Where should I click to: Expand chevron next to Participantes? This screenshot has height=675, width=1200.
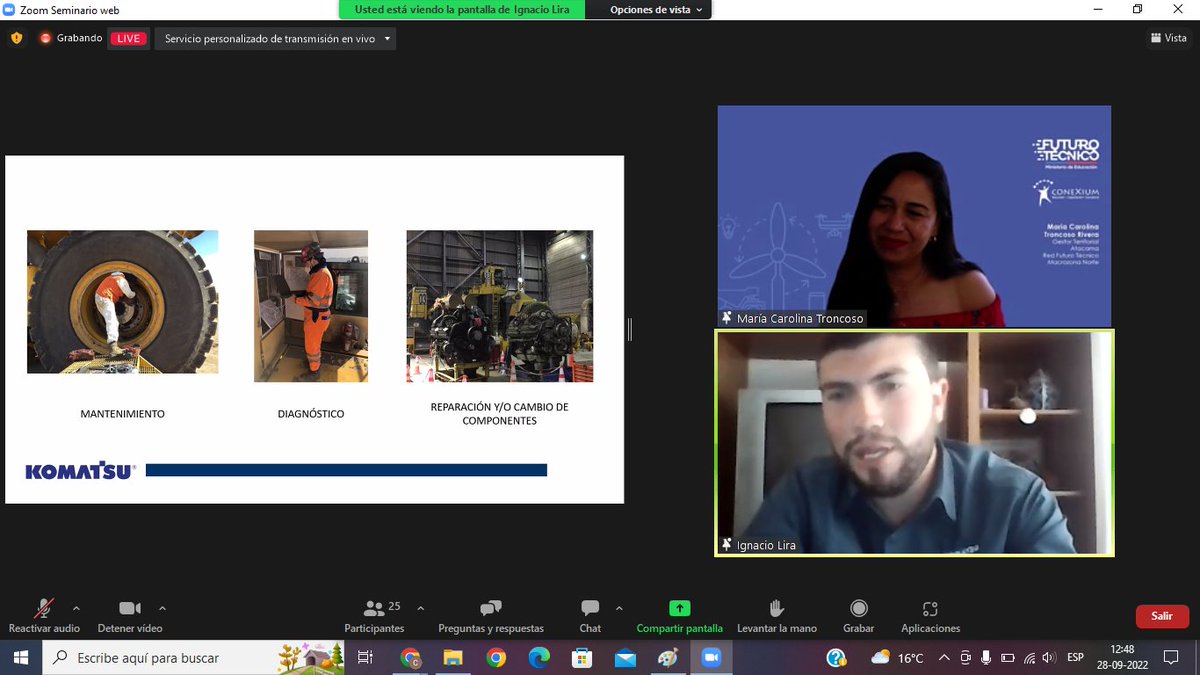tap(420, 608)
